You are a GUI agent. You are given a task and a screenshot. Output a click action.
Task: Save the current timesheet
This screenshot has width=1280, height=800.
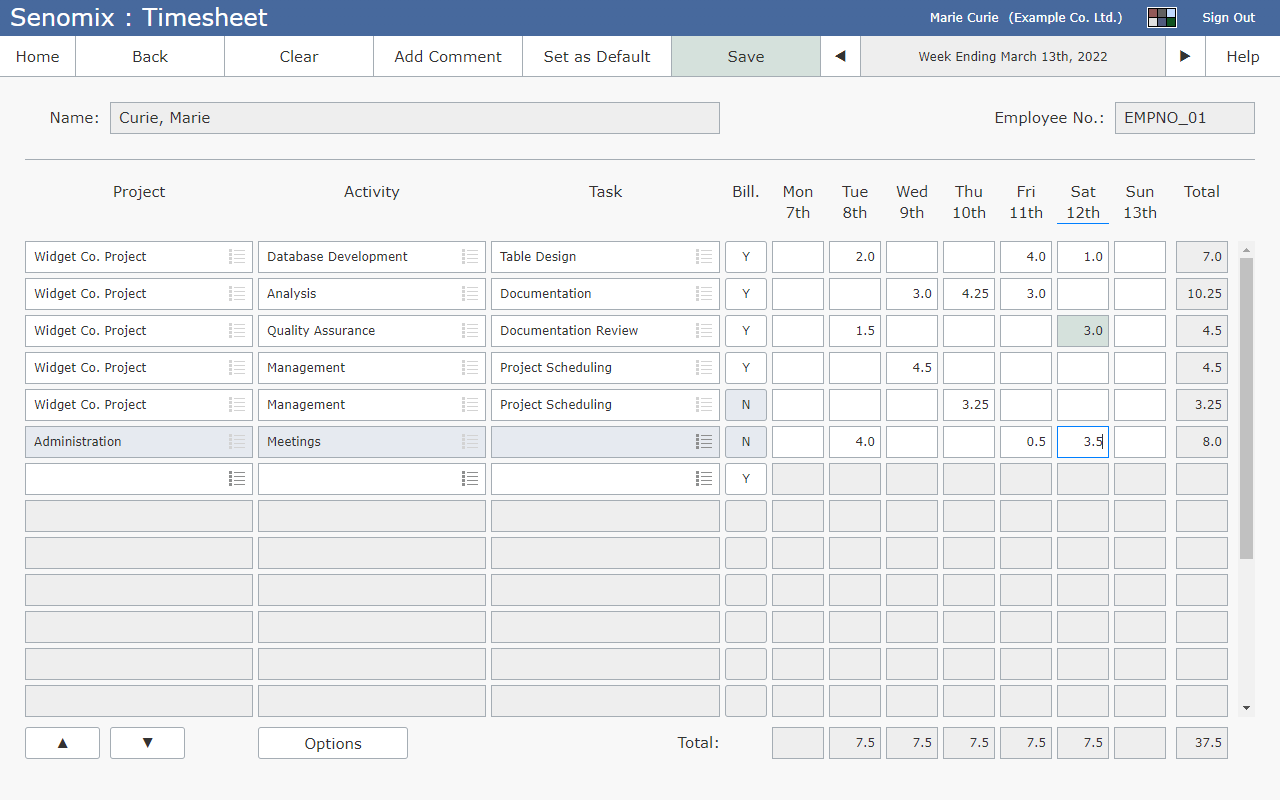(x=745, y=56)
